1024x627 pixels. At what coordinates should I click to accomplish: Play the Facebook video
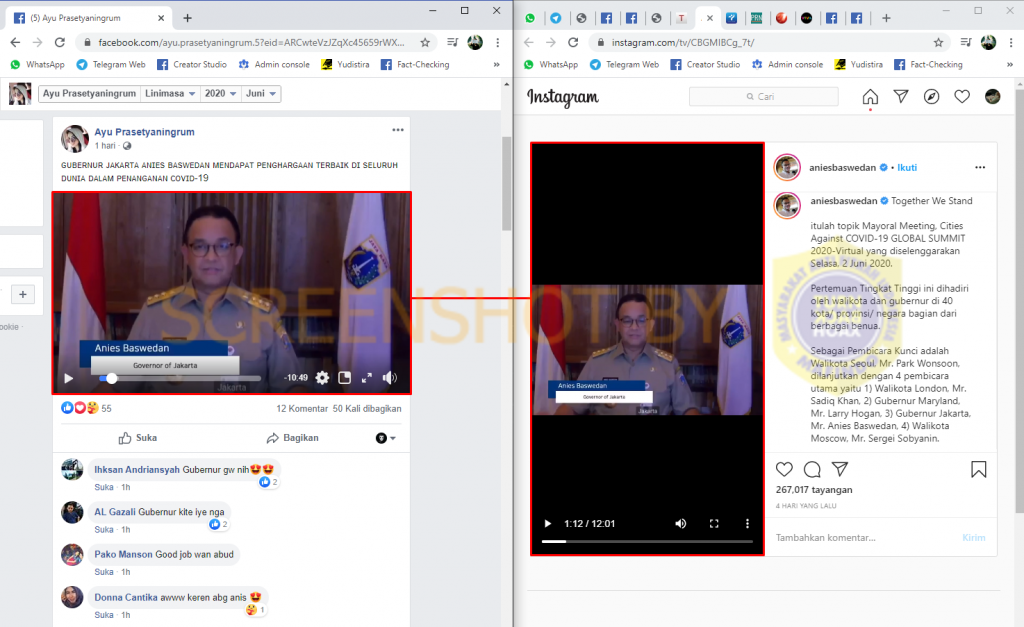click(69, 378)
